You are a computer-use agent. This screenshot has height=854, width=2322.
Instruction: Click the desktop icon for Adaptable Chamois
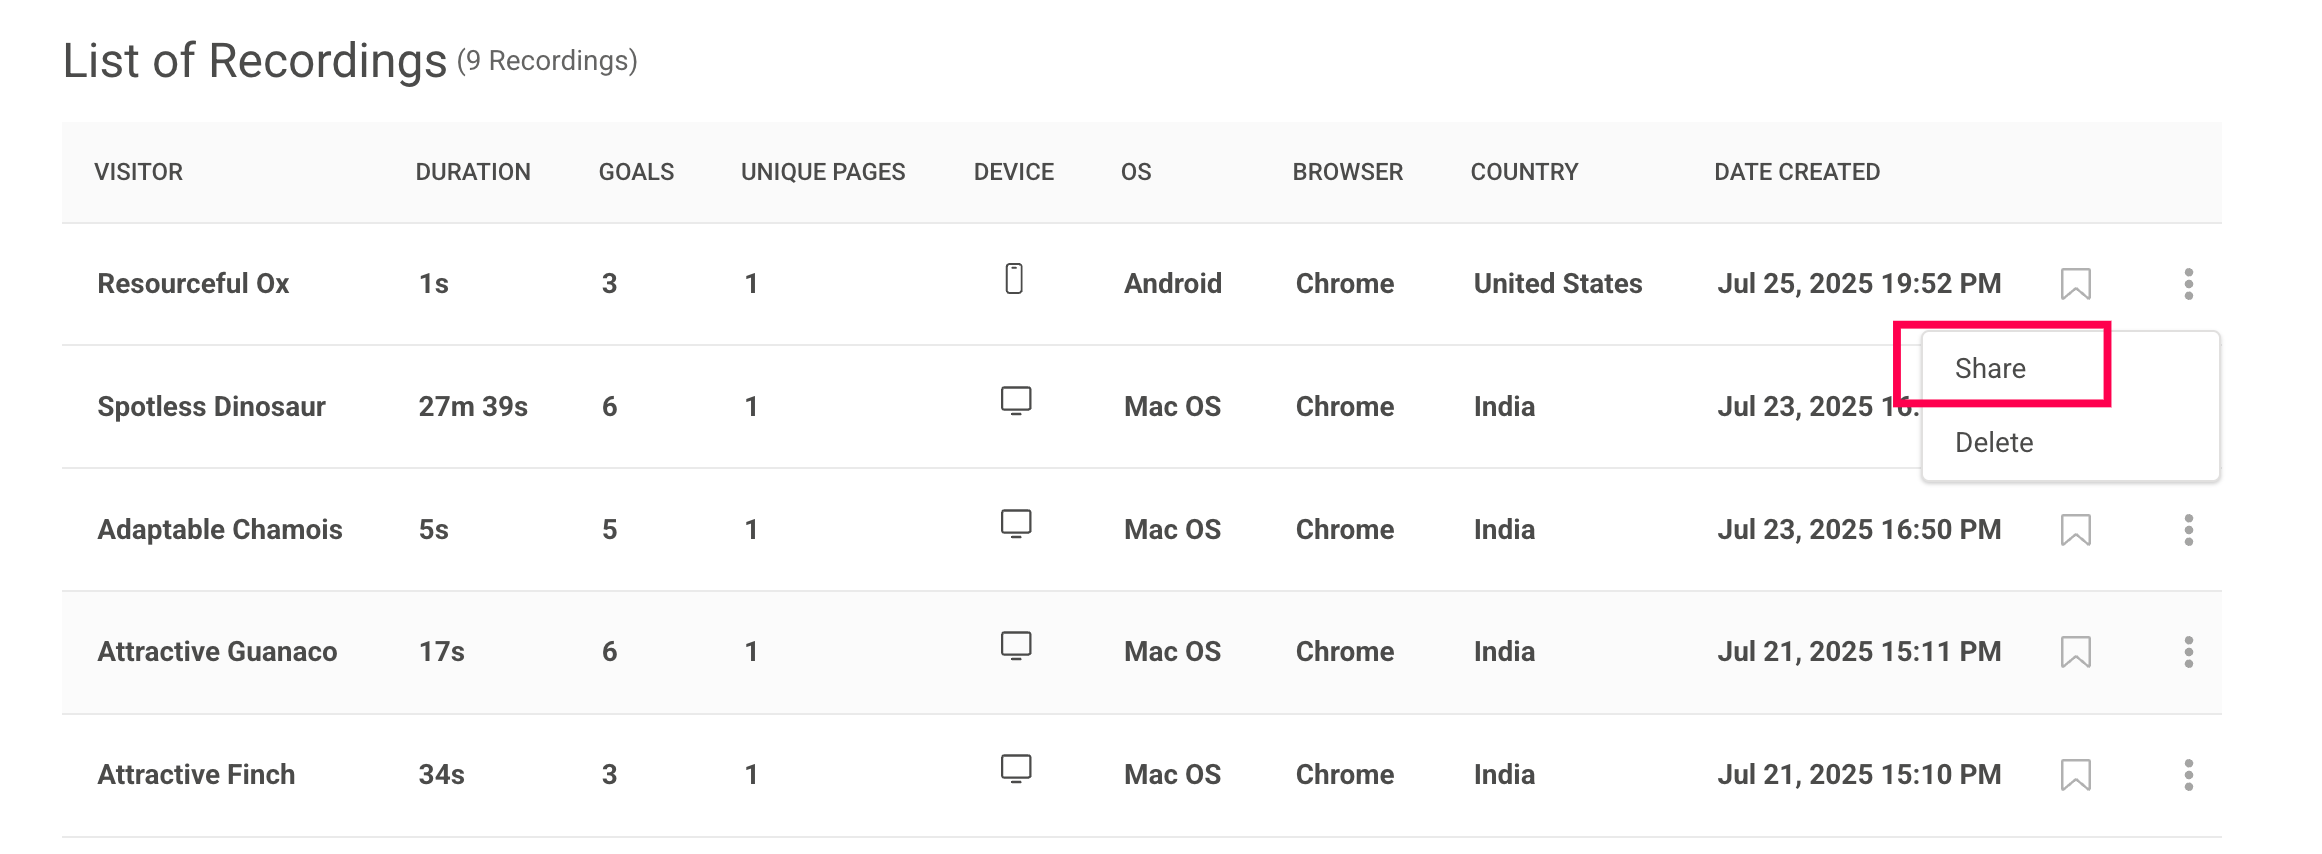(x=1016, y=524)
